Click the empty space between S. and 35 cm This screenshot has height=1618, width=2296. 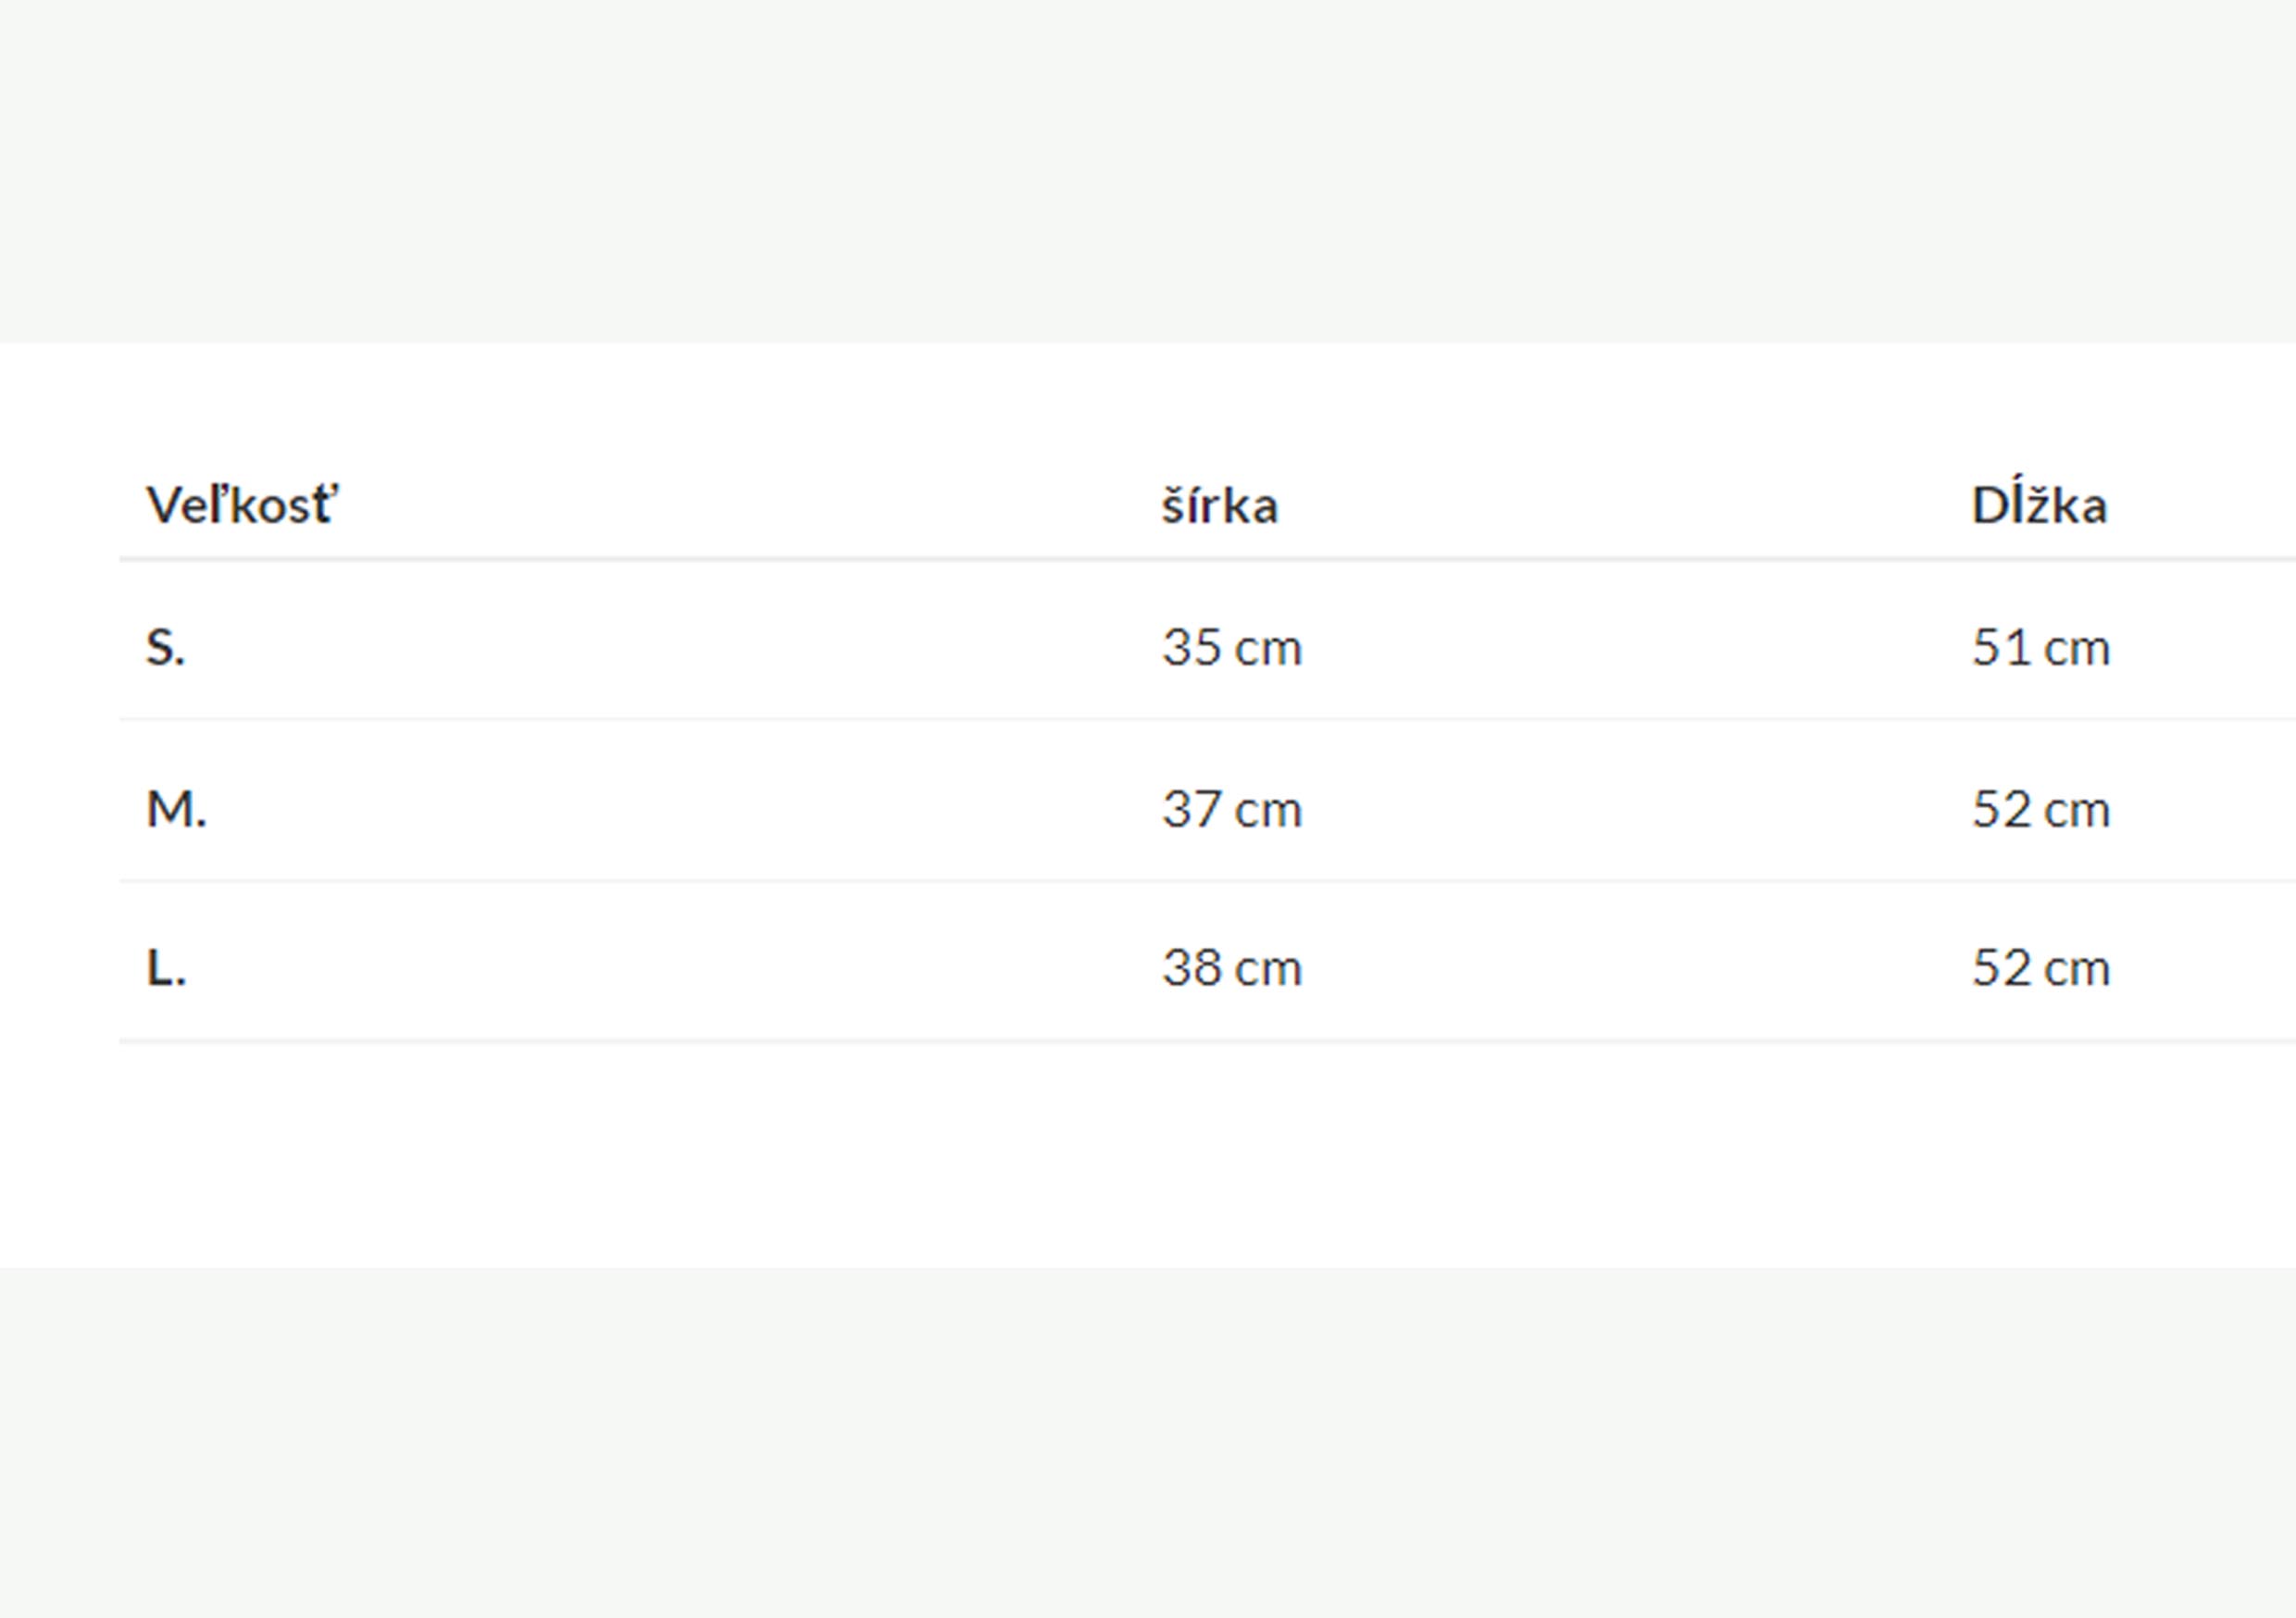[x=670, y=648]
